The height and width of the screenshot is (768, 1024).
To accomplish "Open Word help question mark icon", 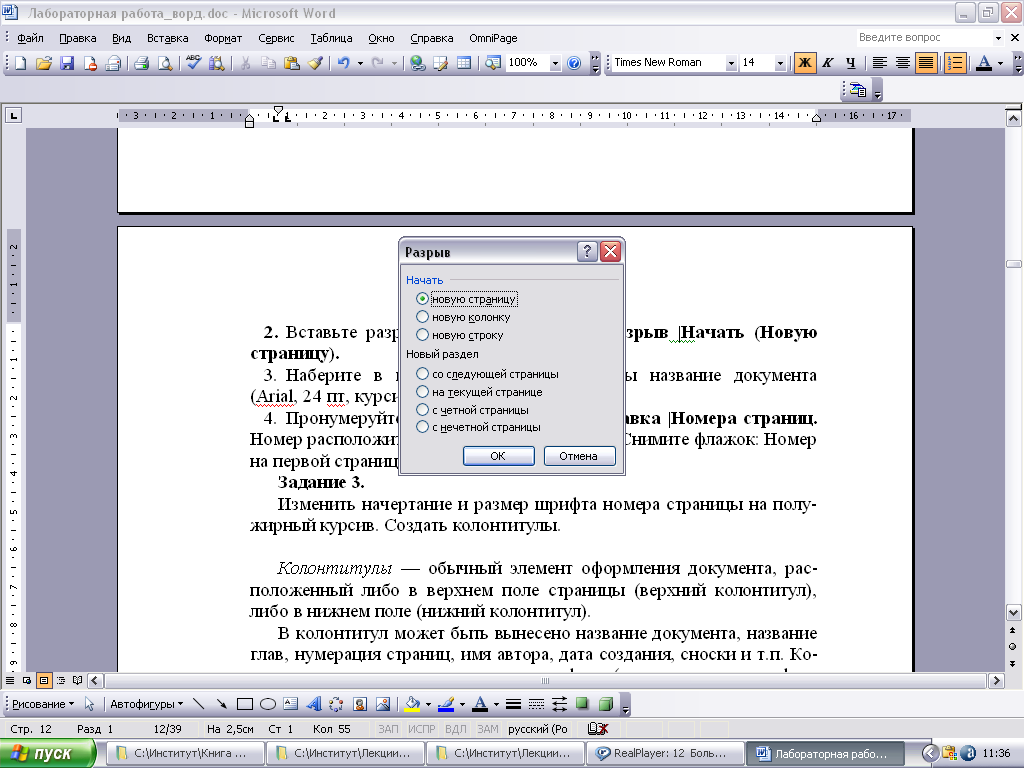I will tap(574, 63).
